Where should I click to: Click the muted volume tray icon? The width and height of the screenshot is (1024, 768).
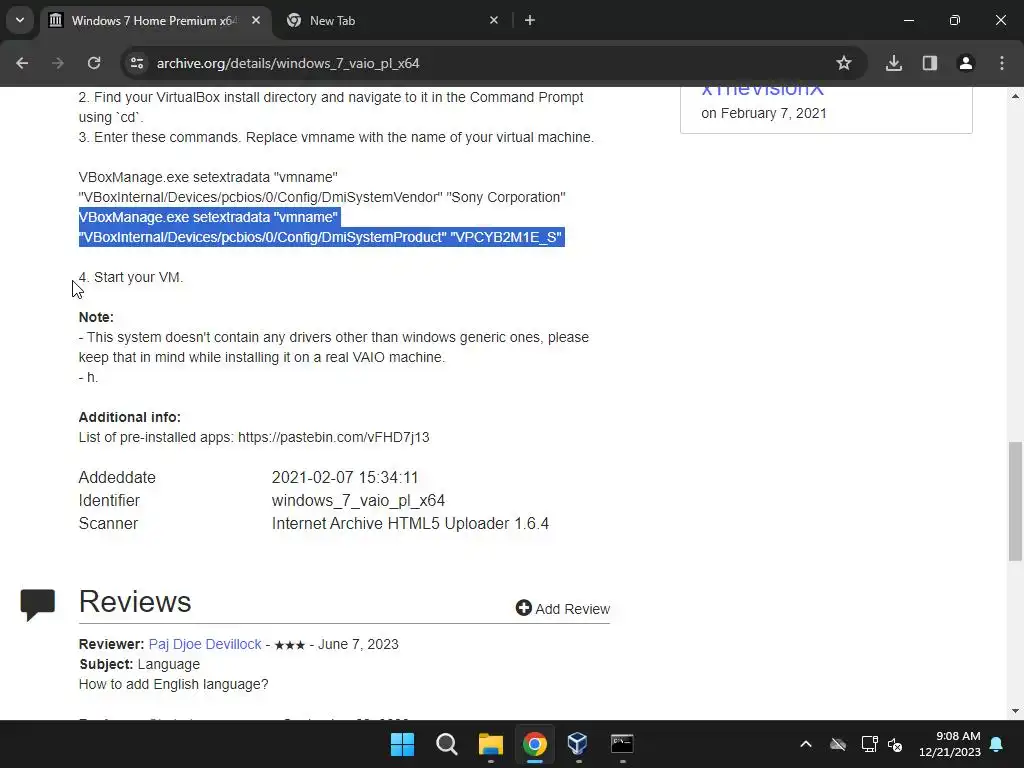click(895, 744)
